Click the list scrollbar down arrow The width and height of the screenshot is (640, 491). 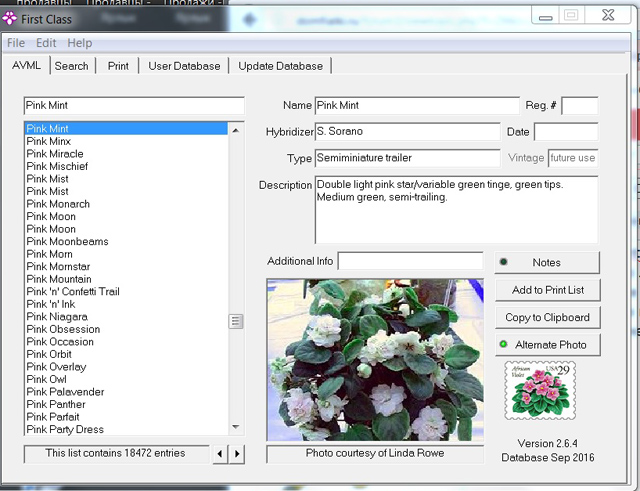click(x=236, y=427)
